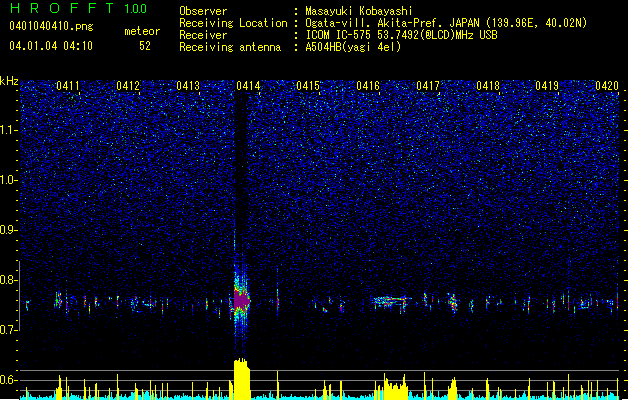The image size is (629, 400).
Task: Click the 0.8 kHz axis label
Action: tap(9, 280)
